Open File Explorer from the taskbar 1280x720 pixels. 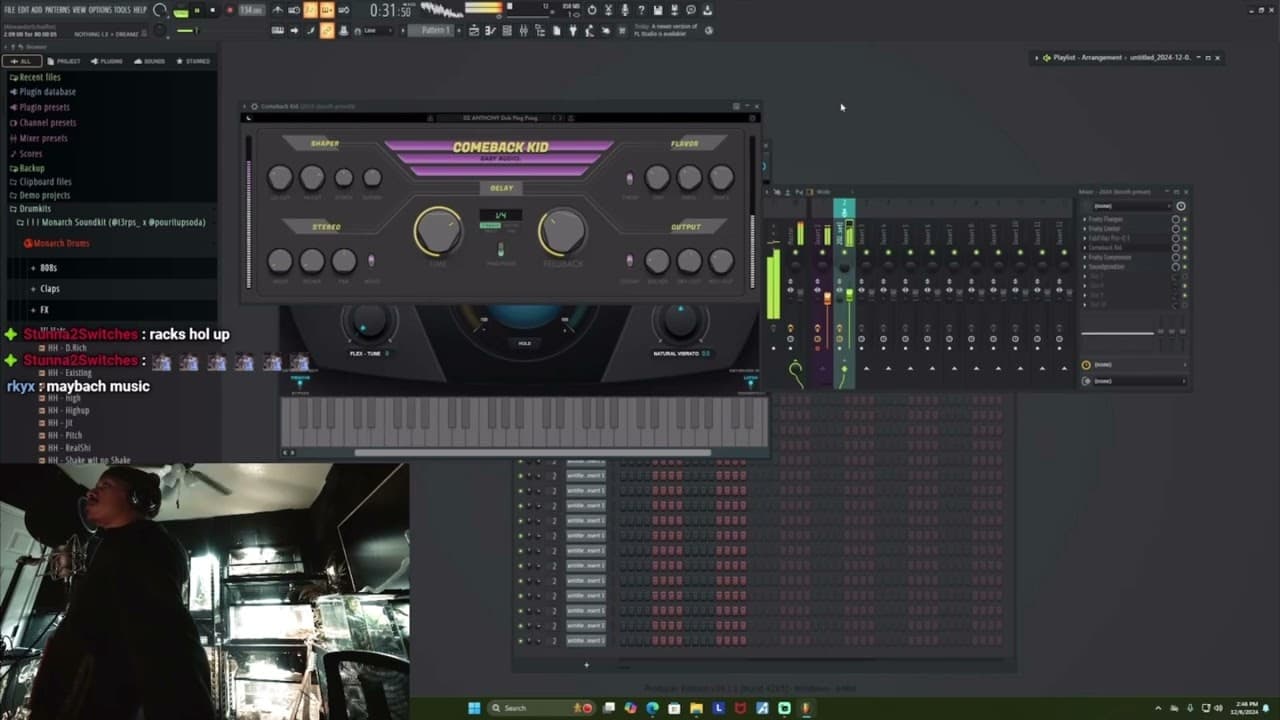pyautogui.click(x=696, y=708)
